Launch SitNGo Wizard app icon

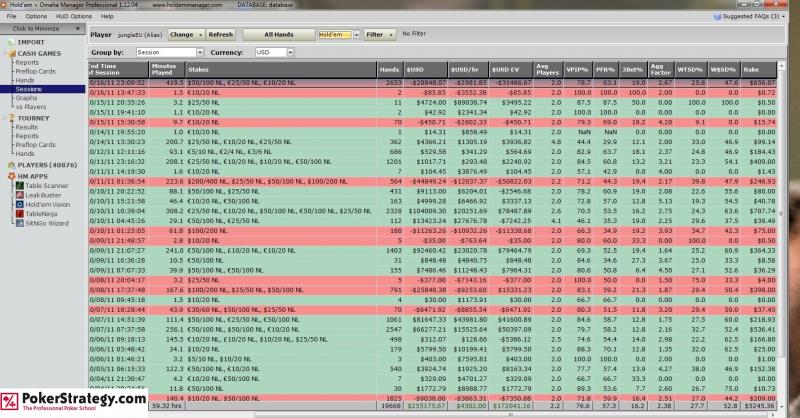[20, 223]
